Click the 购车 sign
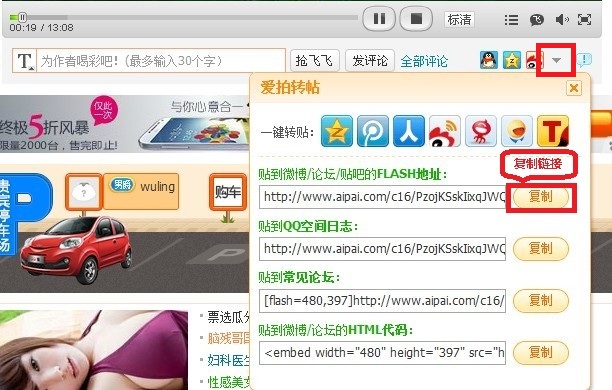The image size is (612, 390). (228, 192)
